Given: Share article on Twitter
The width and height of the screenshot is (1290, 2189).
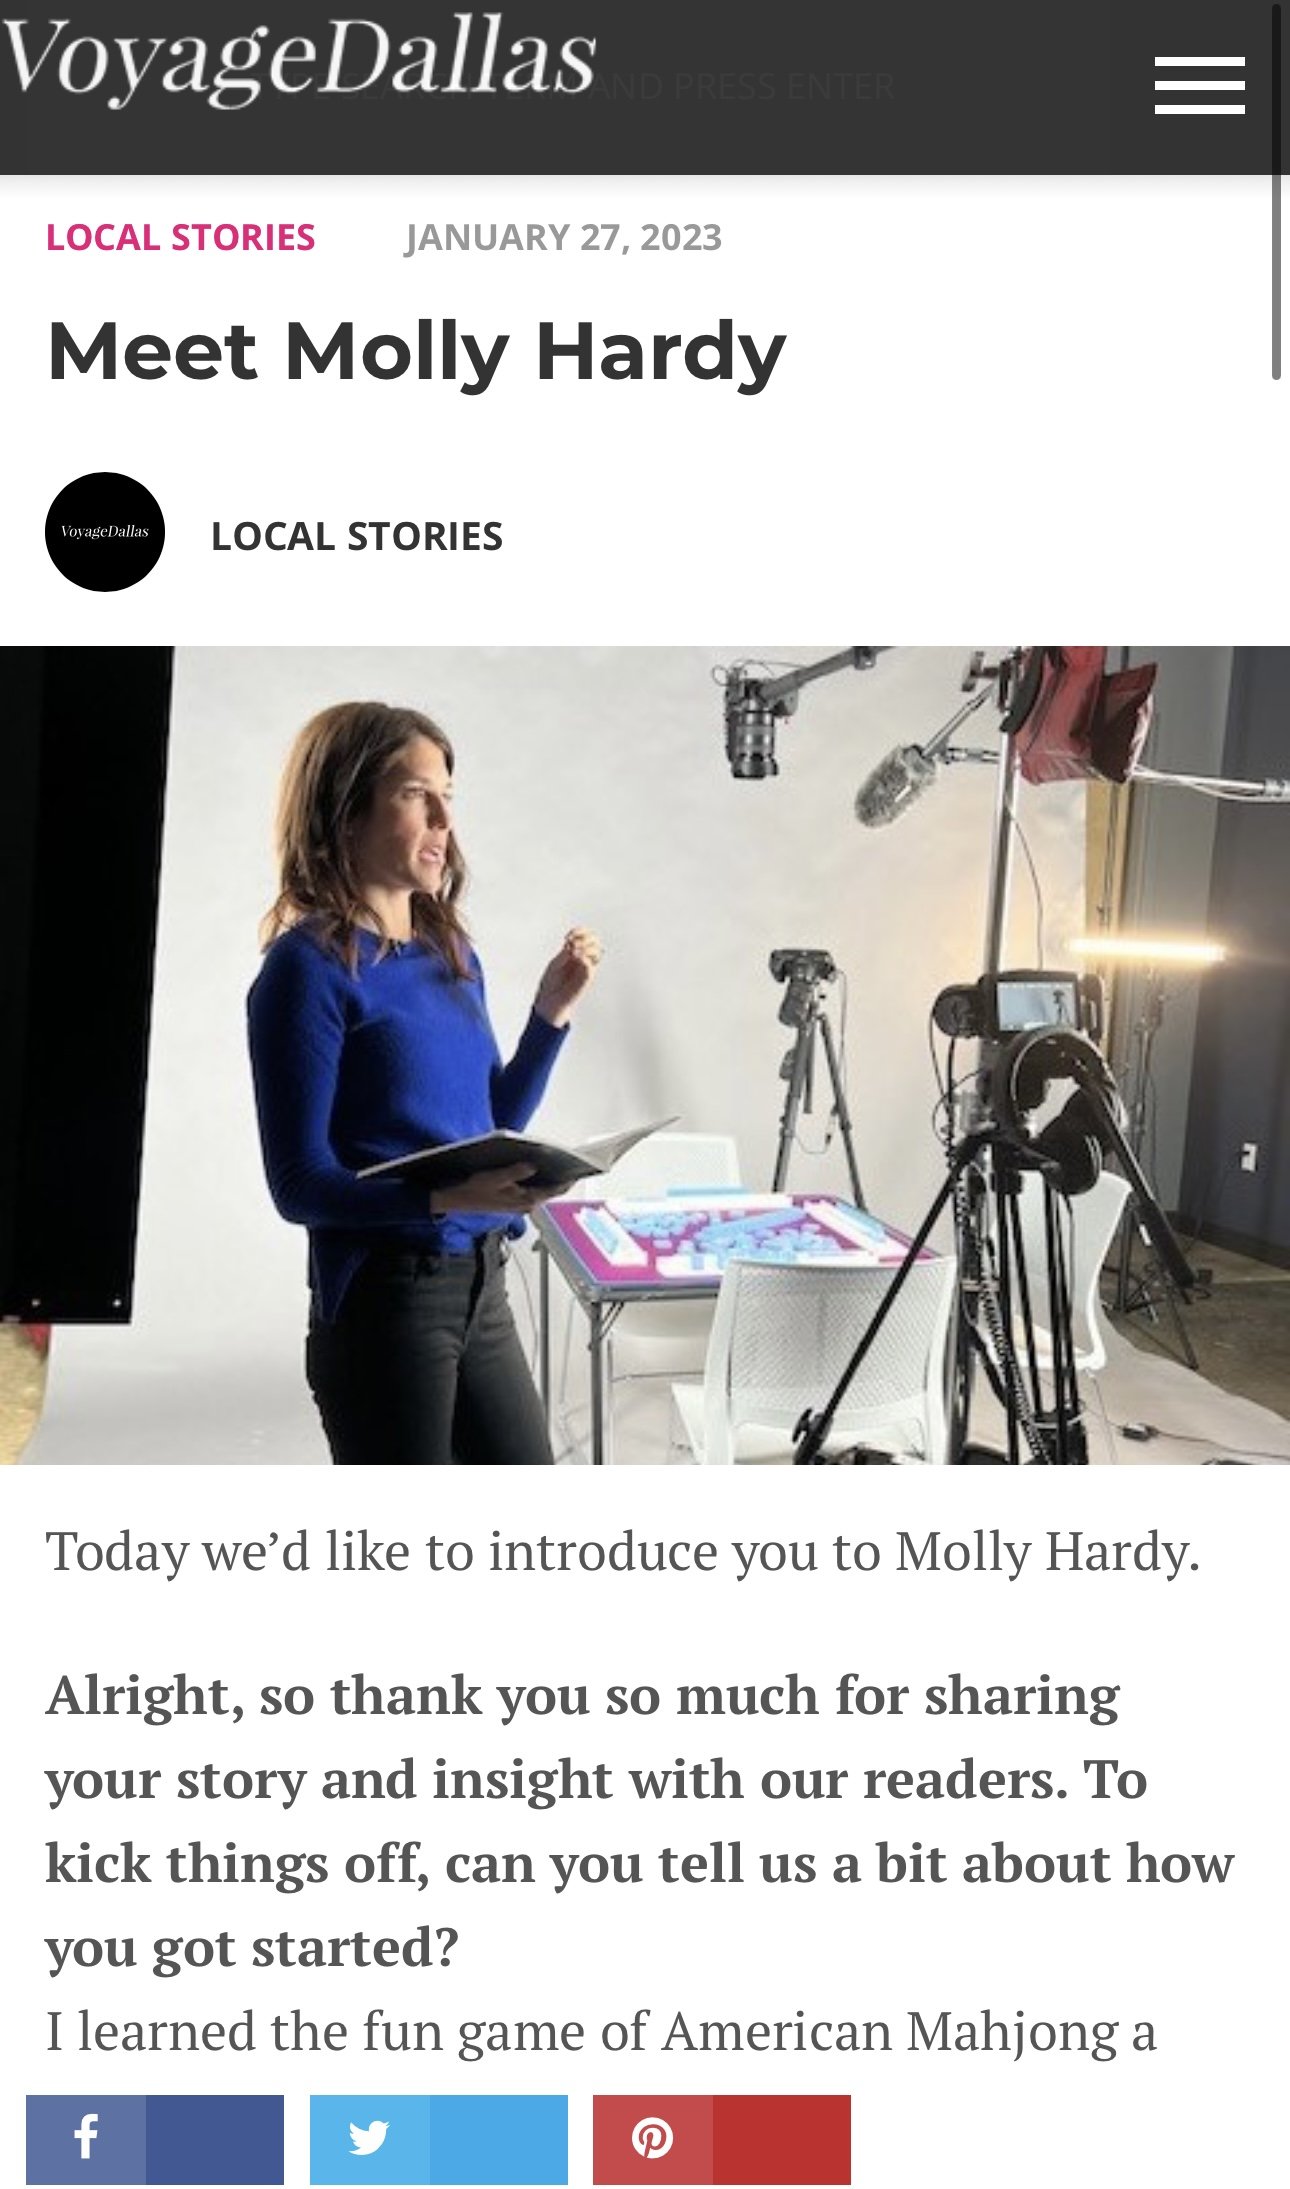Looking at the screenshot, I should pos(370,2139).
